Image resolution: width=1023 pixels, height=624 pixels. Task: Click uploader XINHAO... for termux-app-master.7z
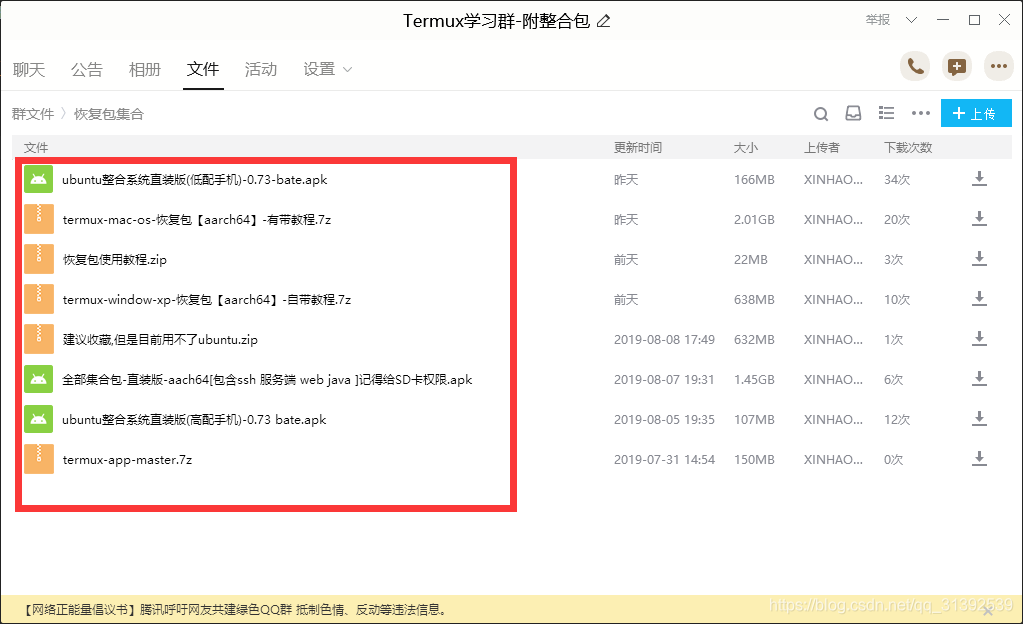pyautogui.click(x=833, y=460)
